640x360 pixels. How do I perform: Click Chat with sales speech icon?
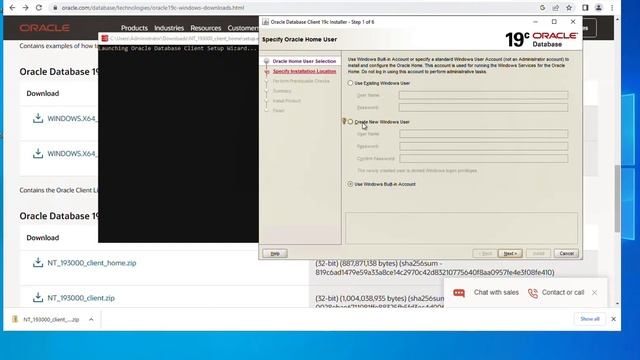point(459,293)
